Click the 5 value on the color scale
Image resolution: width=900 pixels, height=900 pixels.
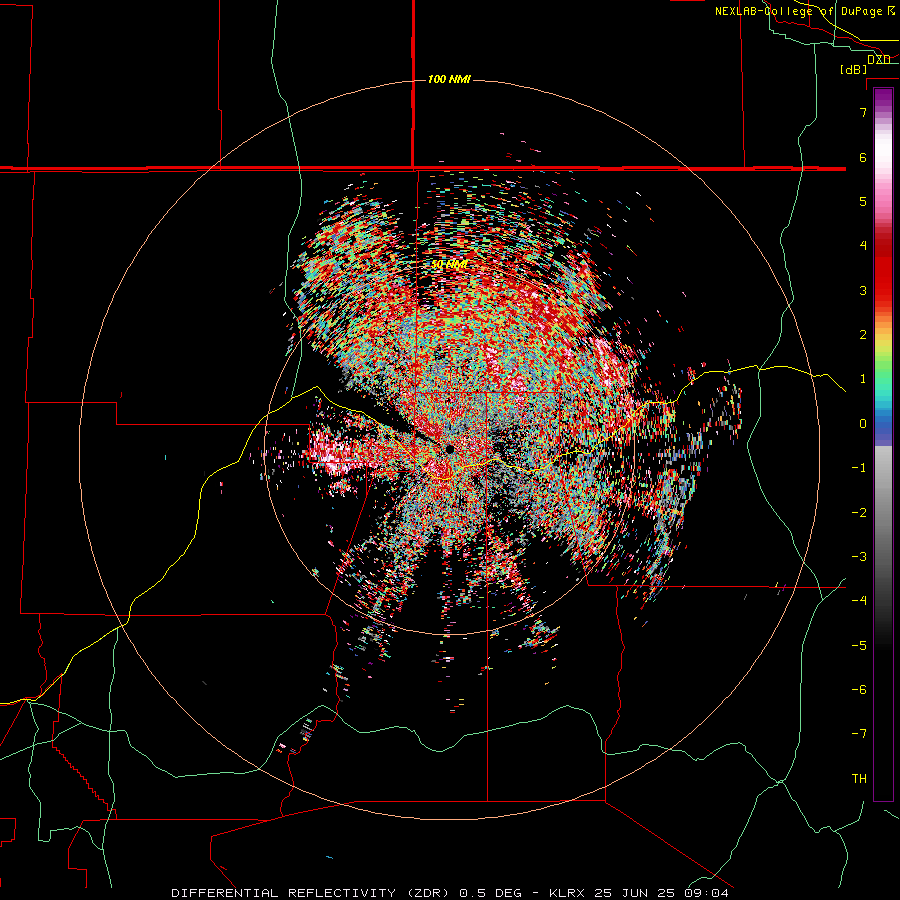click(863, 201)
